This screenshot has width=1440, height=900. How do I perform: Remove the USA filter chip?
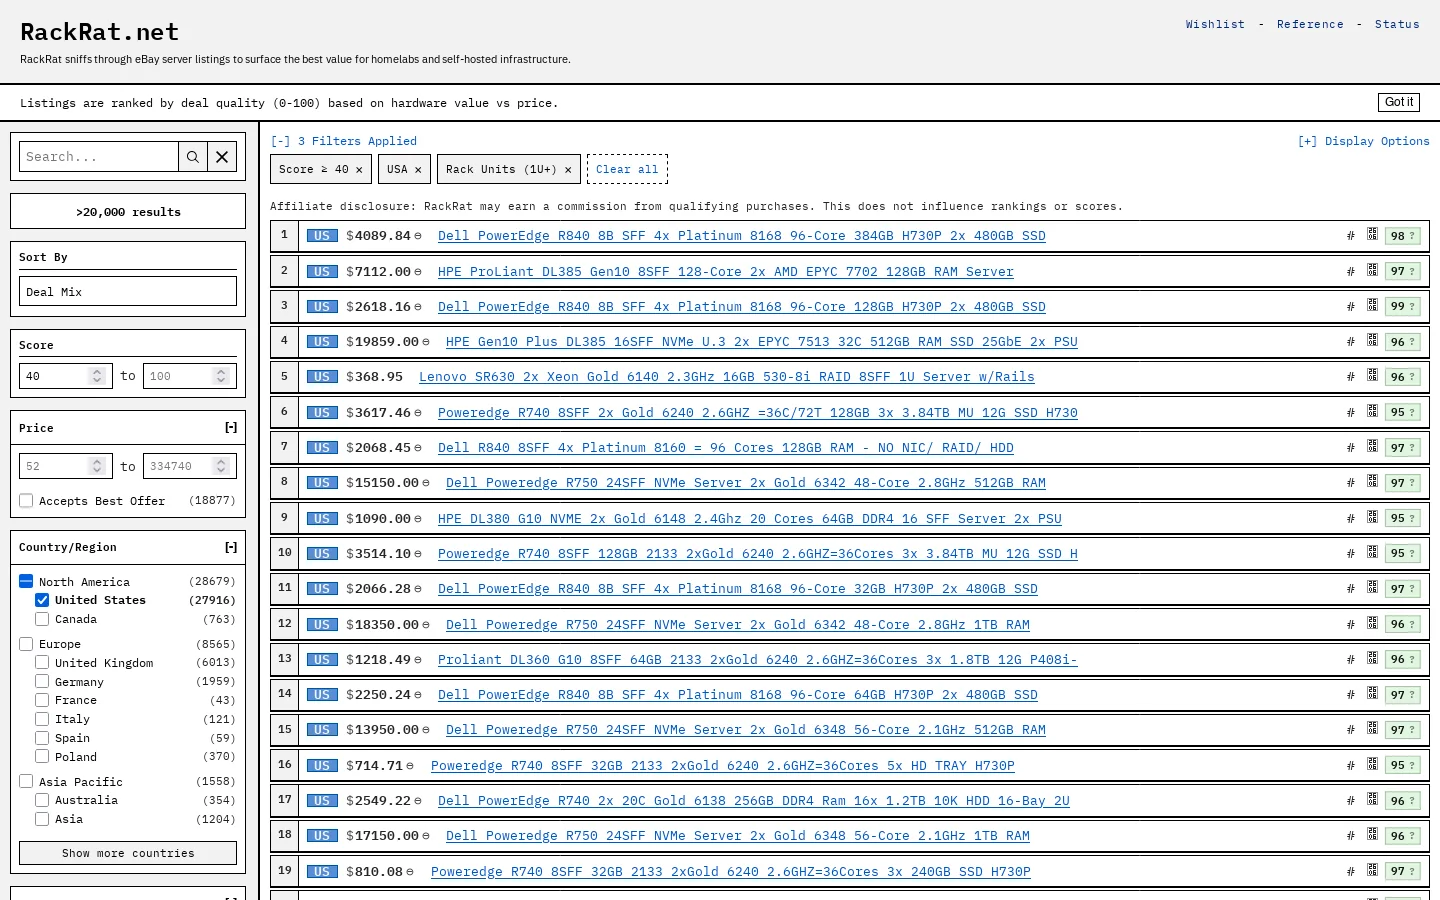pos(418,170)
